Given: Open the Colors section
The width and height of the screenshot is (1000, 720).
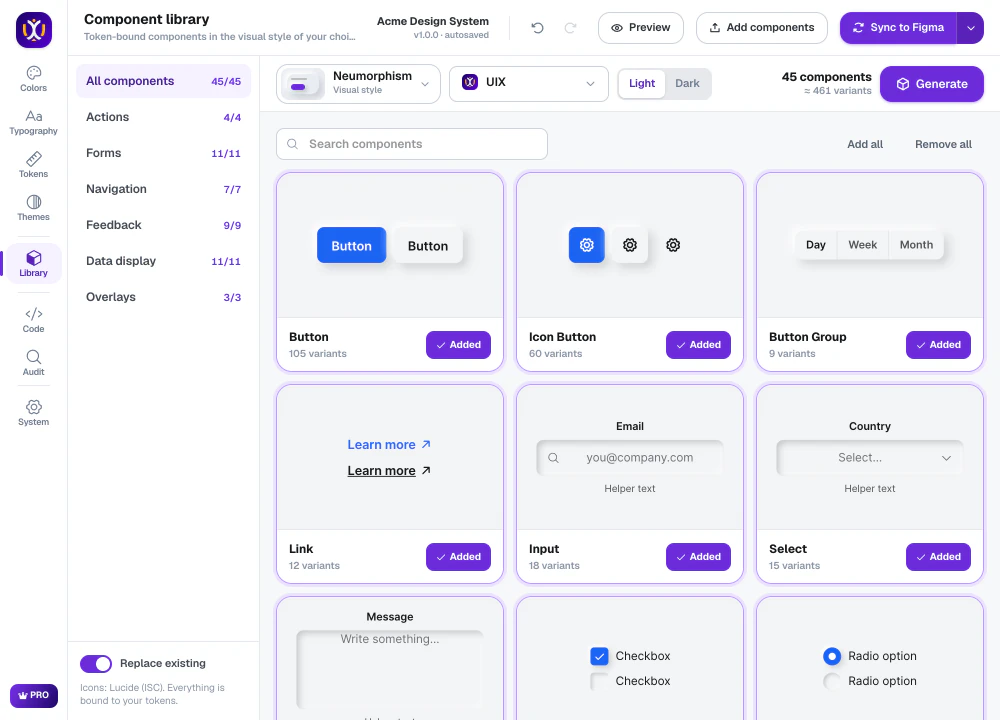Looking at the screenshot, I should point(33,79).
